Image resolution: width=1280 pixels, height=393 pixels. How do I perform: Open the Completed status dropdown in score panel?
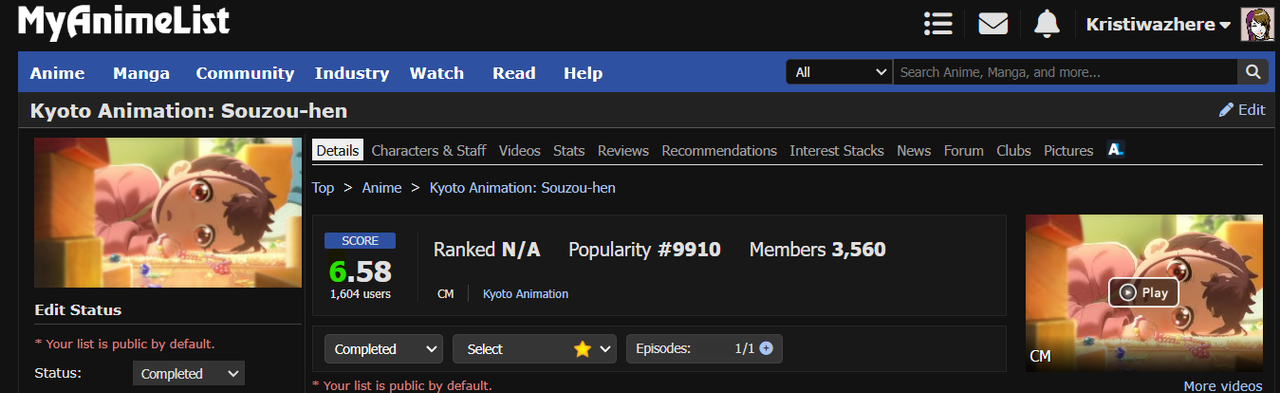click(x=384, y=349)
